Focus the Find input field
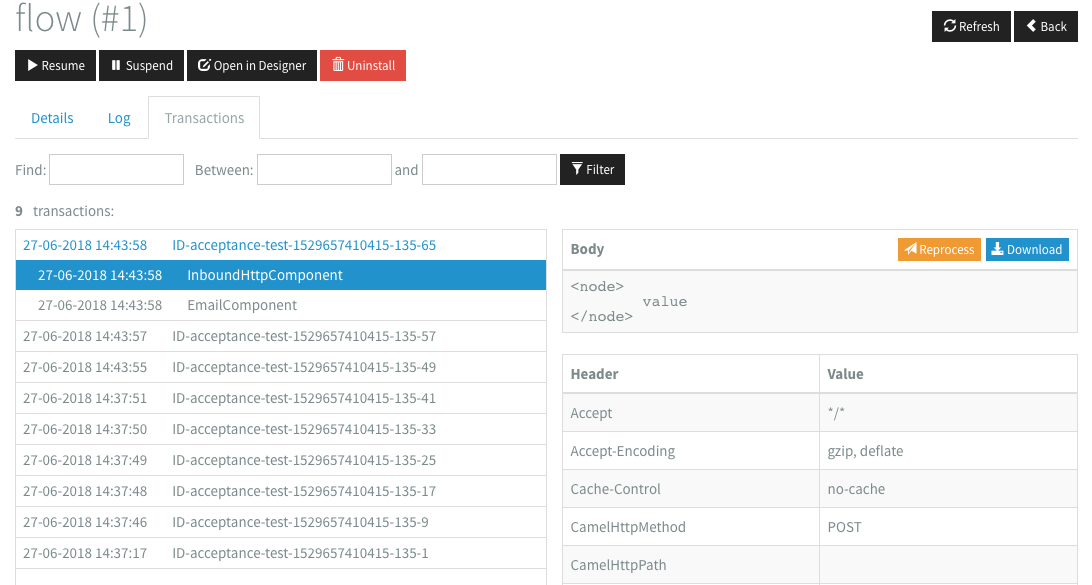 coord(116,169)
